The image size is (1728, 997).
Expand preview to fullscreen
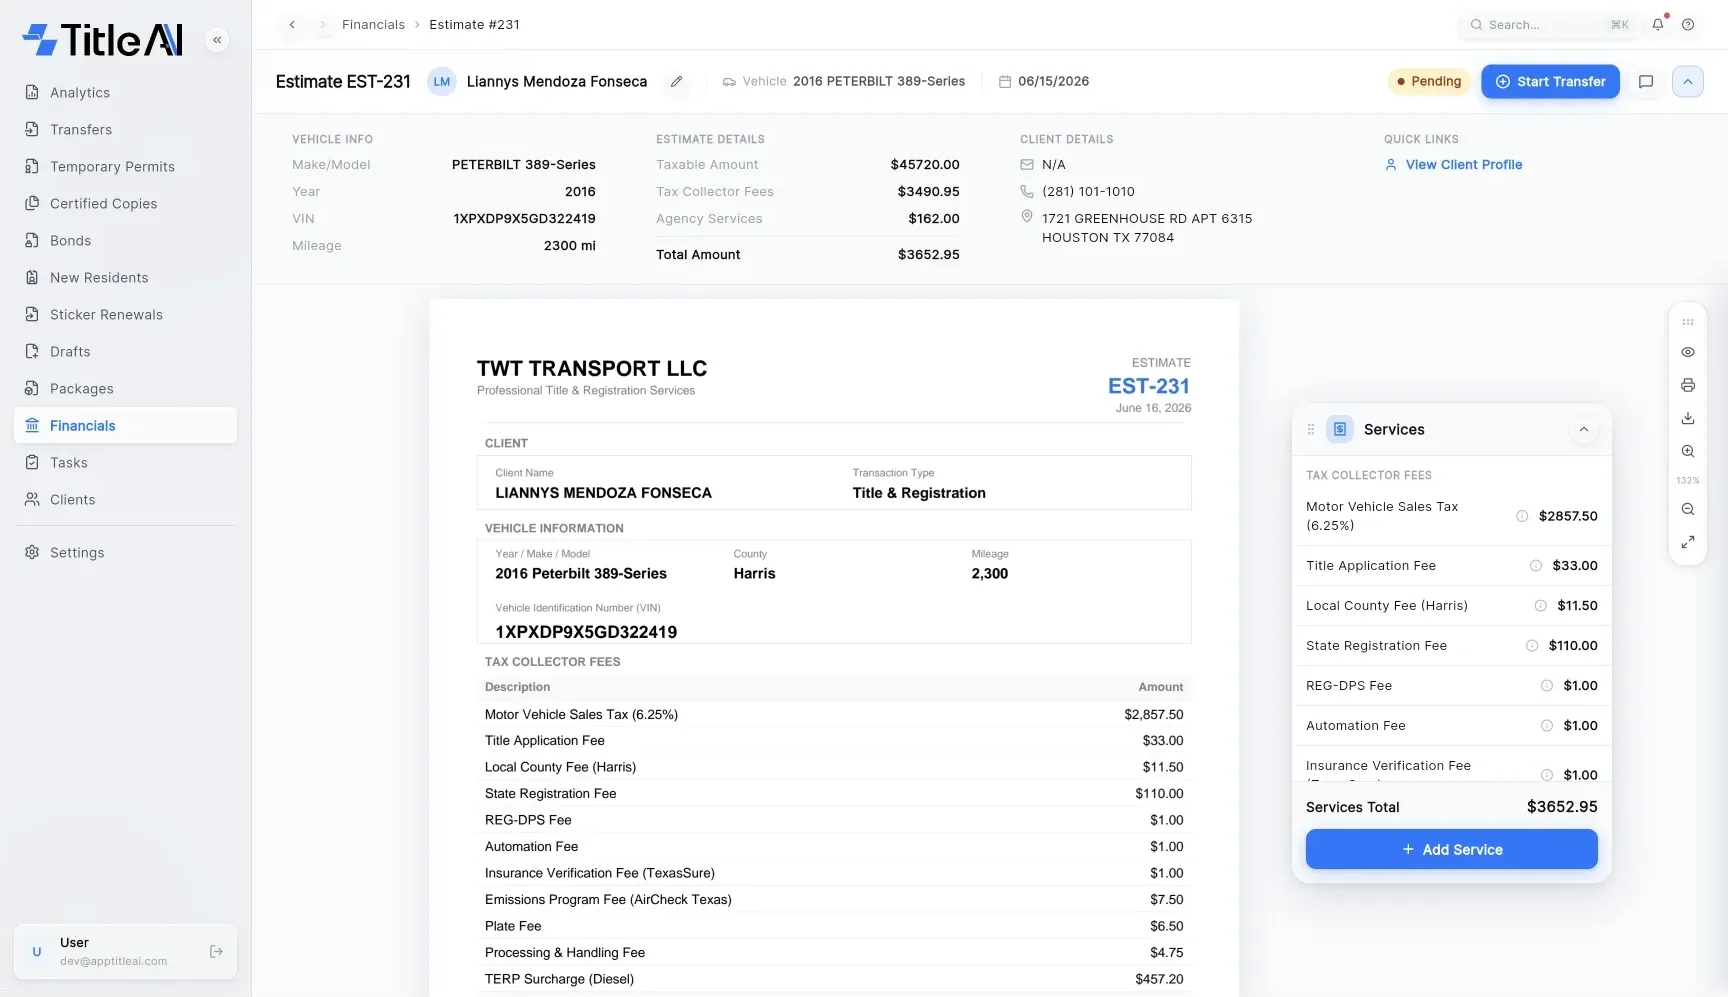(1688, 542)
